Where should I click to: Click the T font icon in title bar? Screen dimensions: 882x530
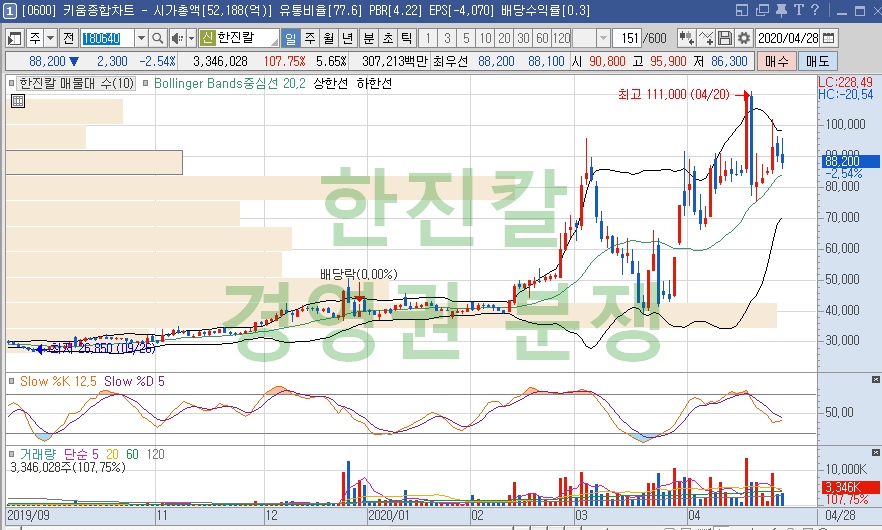pos(799,10)
